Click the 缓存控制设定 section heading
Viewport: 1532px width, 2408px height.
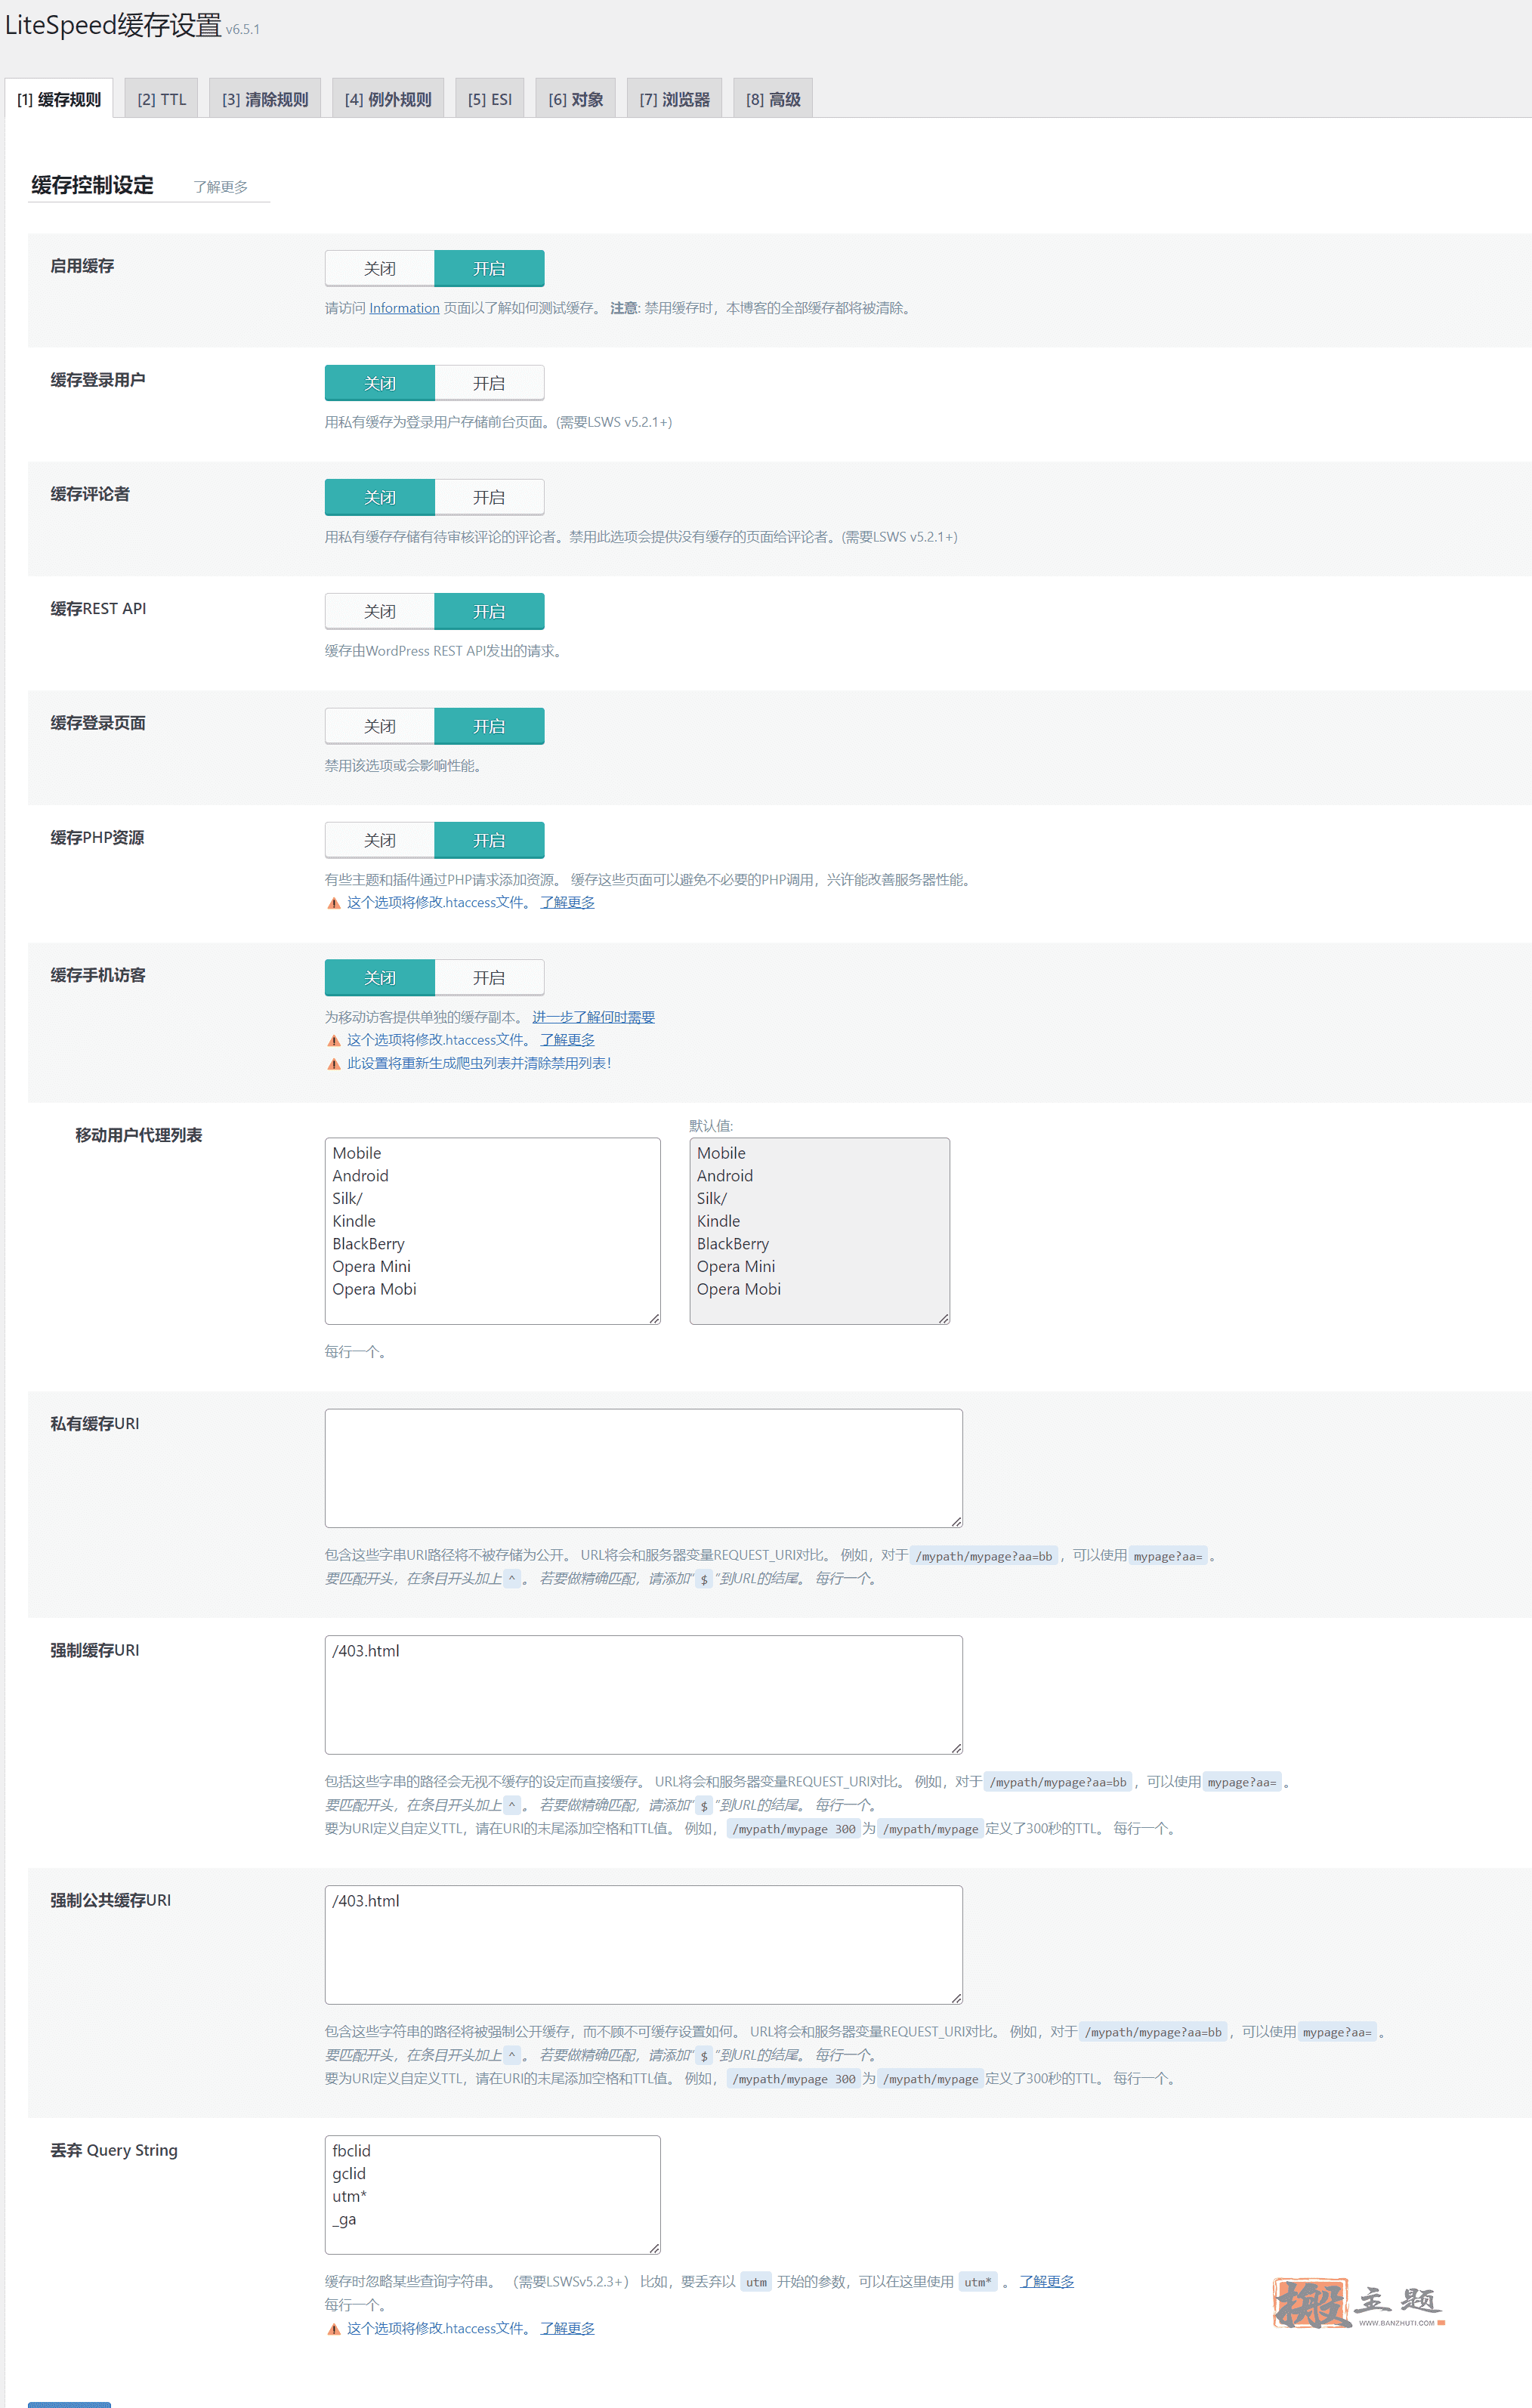92,185
